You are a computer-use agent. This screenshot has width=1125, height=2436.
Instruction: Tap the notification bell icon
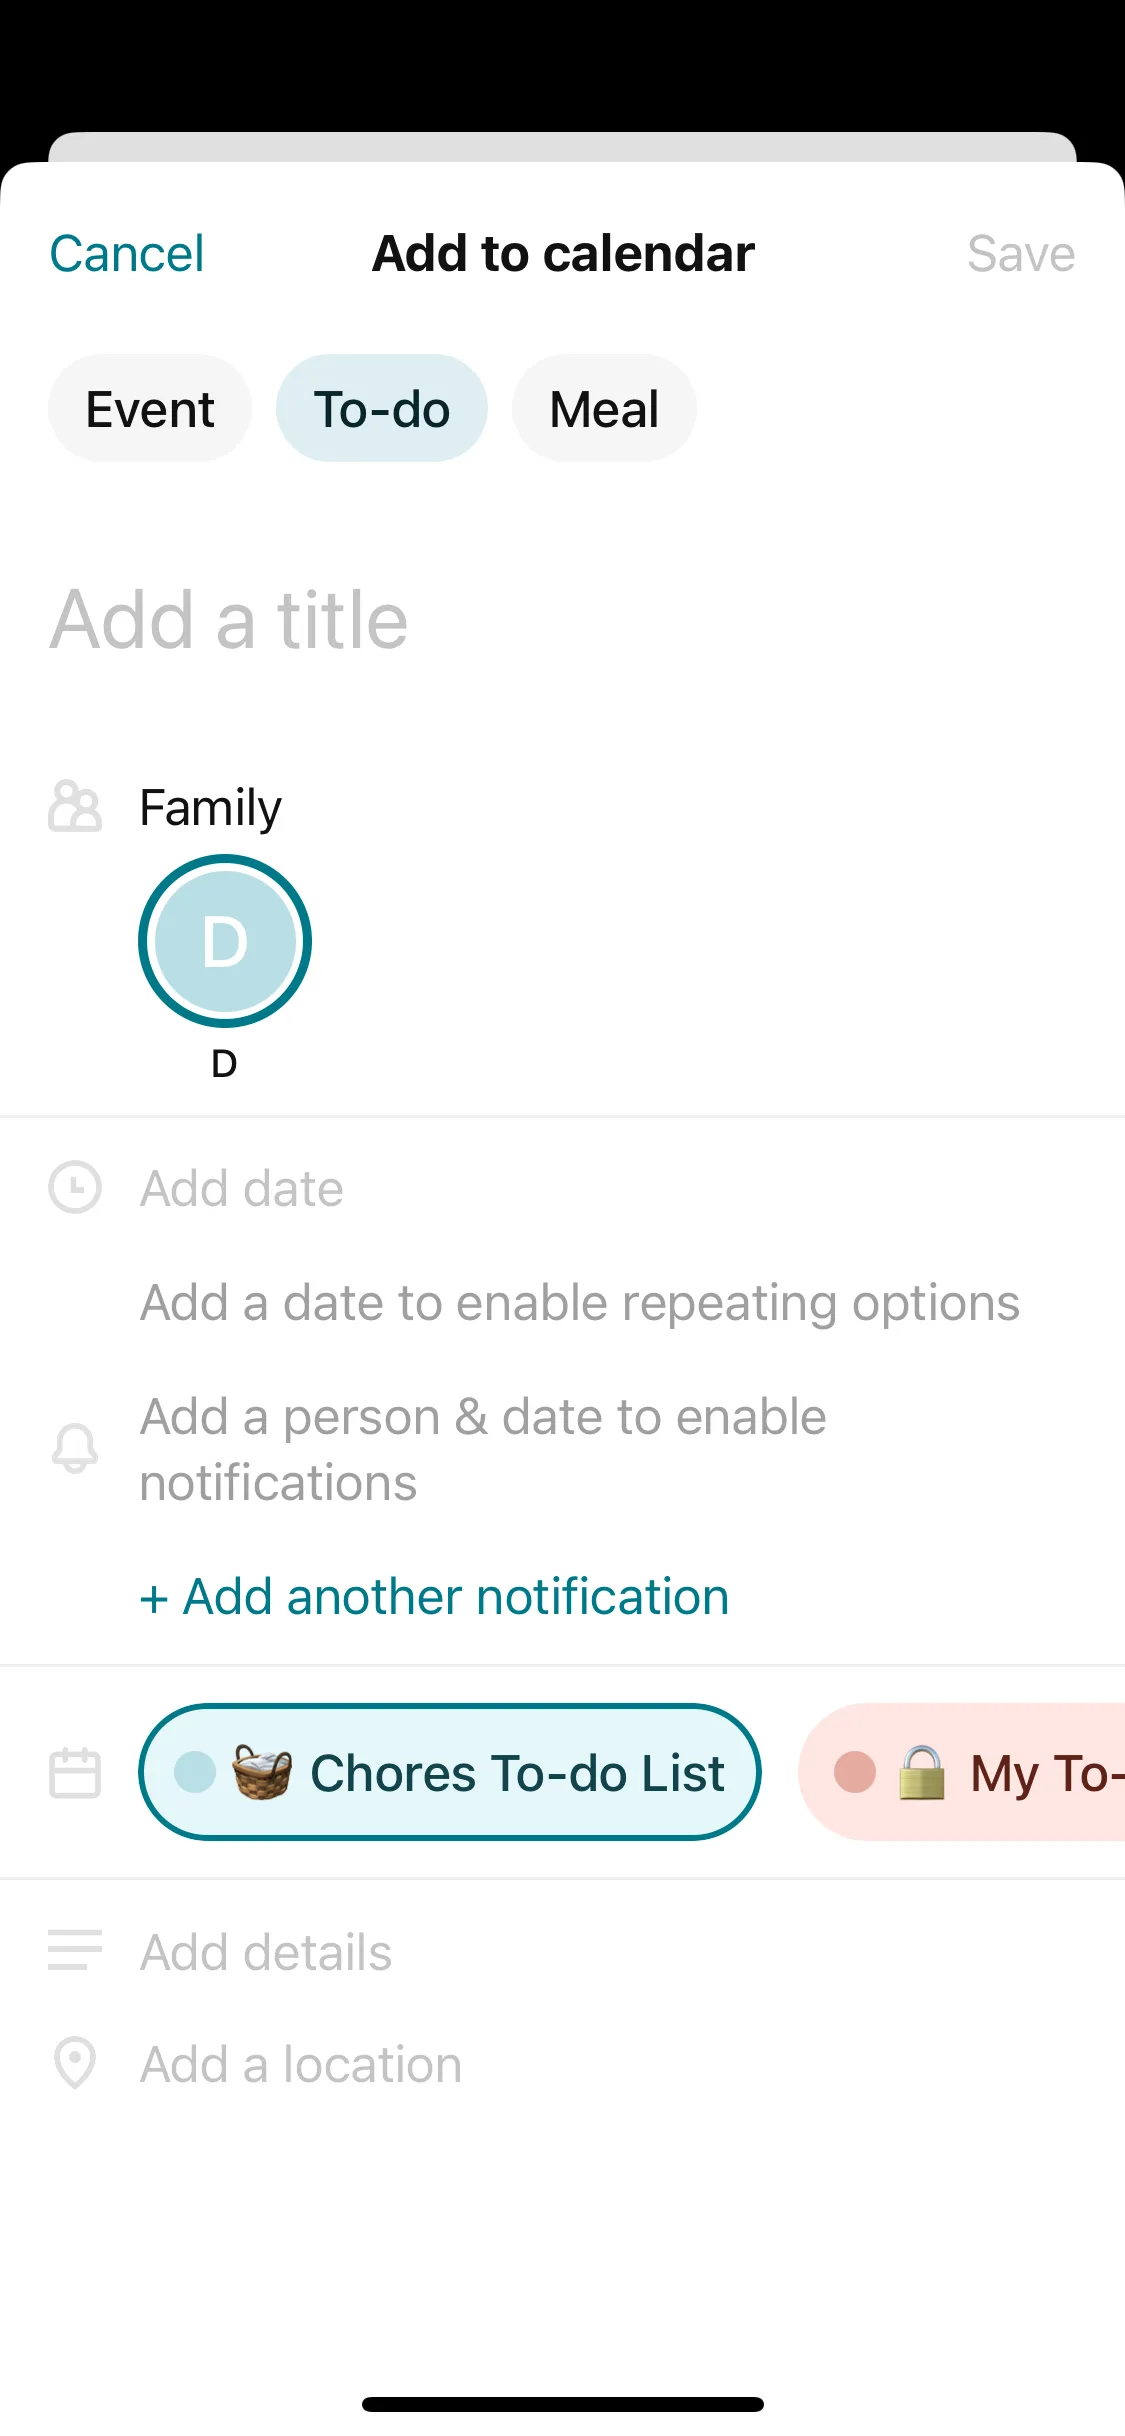click(x=75, y=1449)
